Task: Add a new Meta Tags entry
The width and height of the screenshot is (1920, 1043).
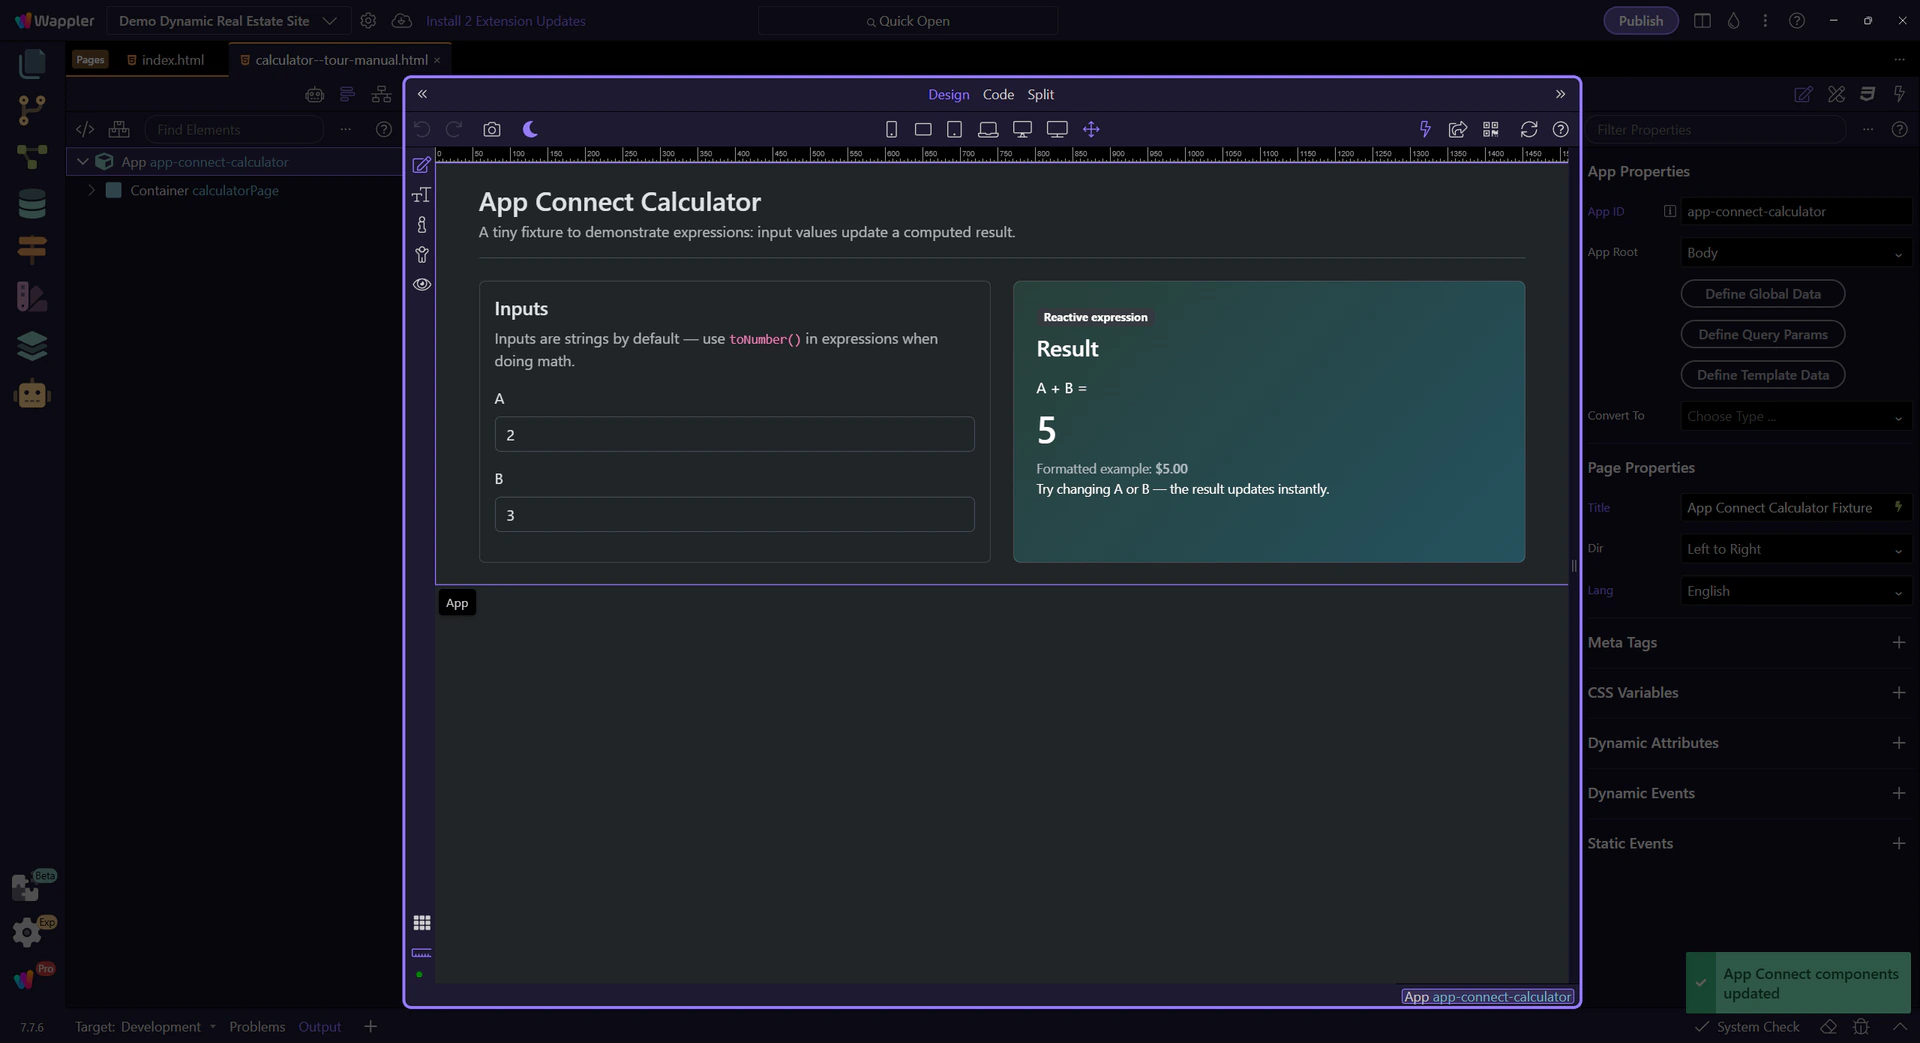Action: (1898, 643)
